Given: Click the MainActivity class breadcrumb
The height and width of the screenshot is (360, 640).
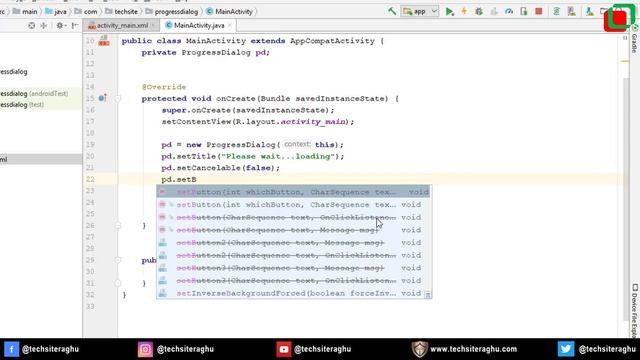Looking at the screenshot, I should [x=229, y=11].
